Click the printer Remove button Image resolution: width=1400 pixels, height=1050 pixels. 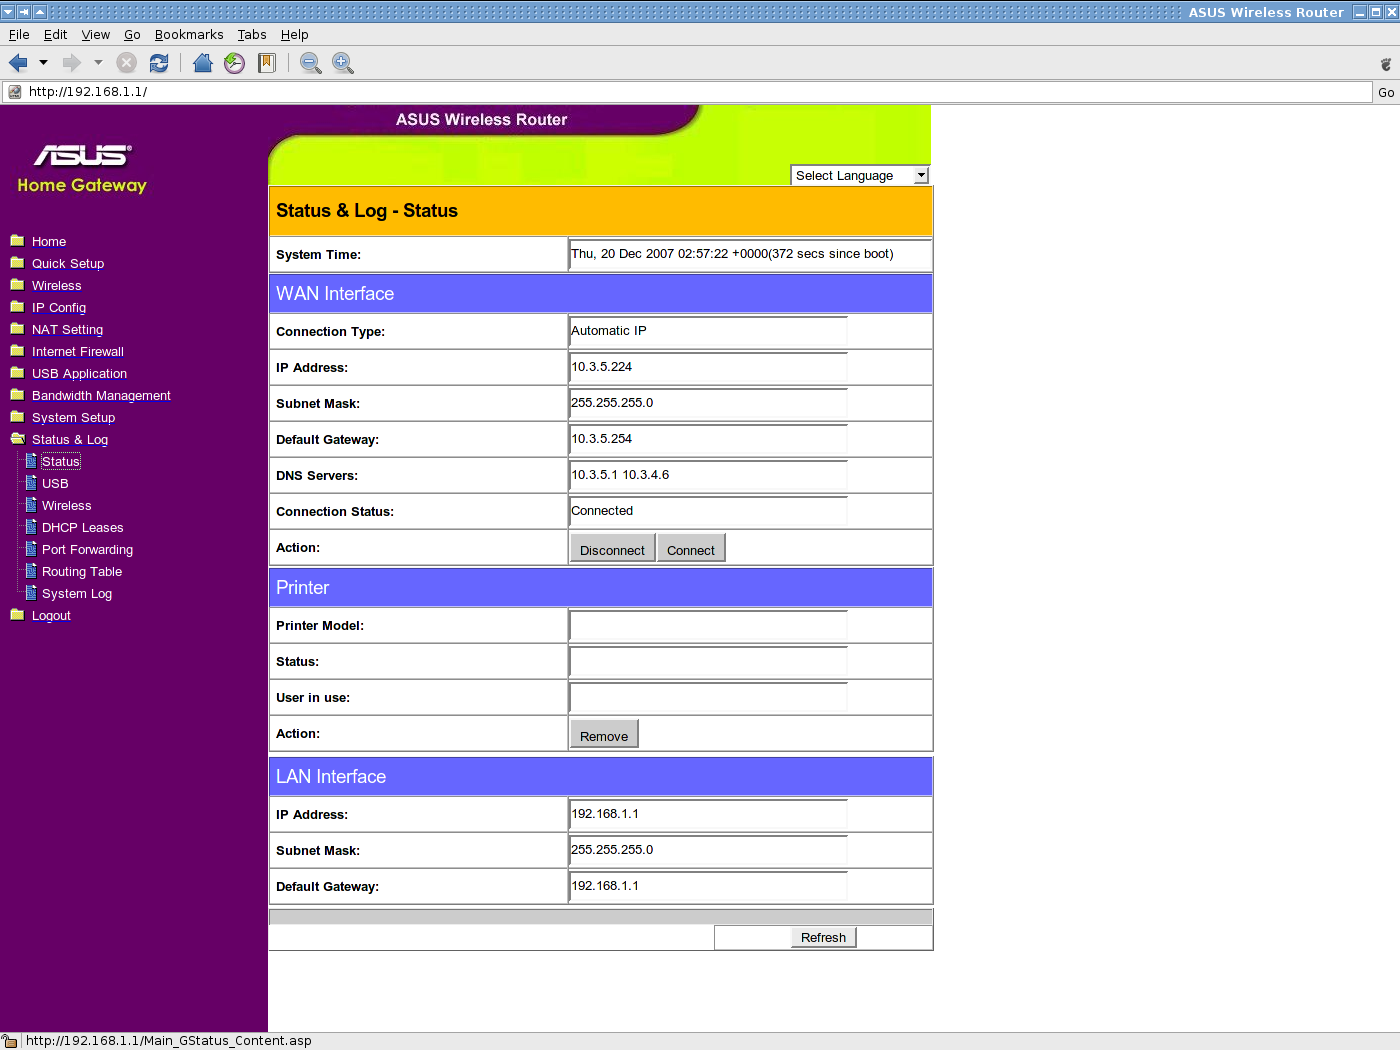(604, 735)
